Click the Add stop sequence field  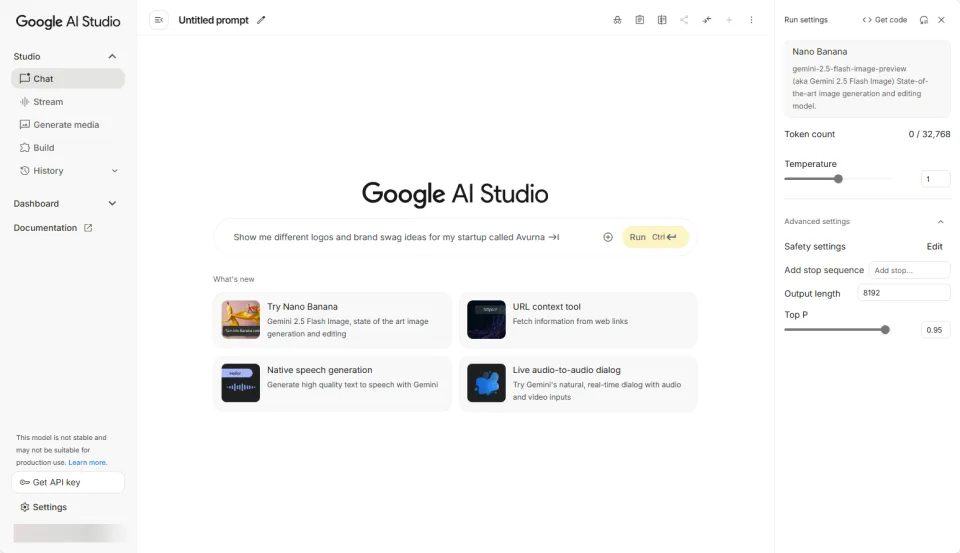909,270
